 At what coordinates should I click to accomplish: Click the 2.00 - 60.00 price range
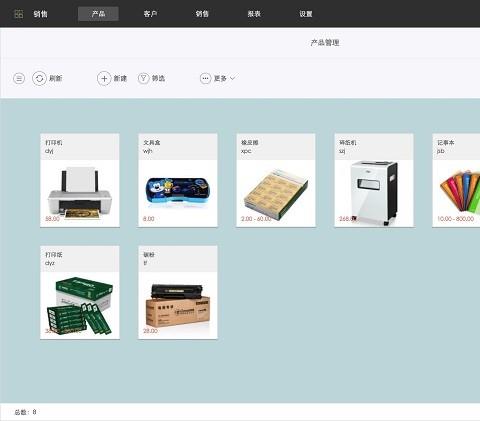[x=256, y=219]
